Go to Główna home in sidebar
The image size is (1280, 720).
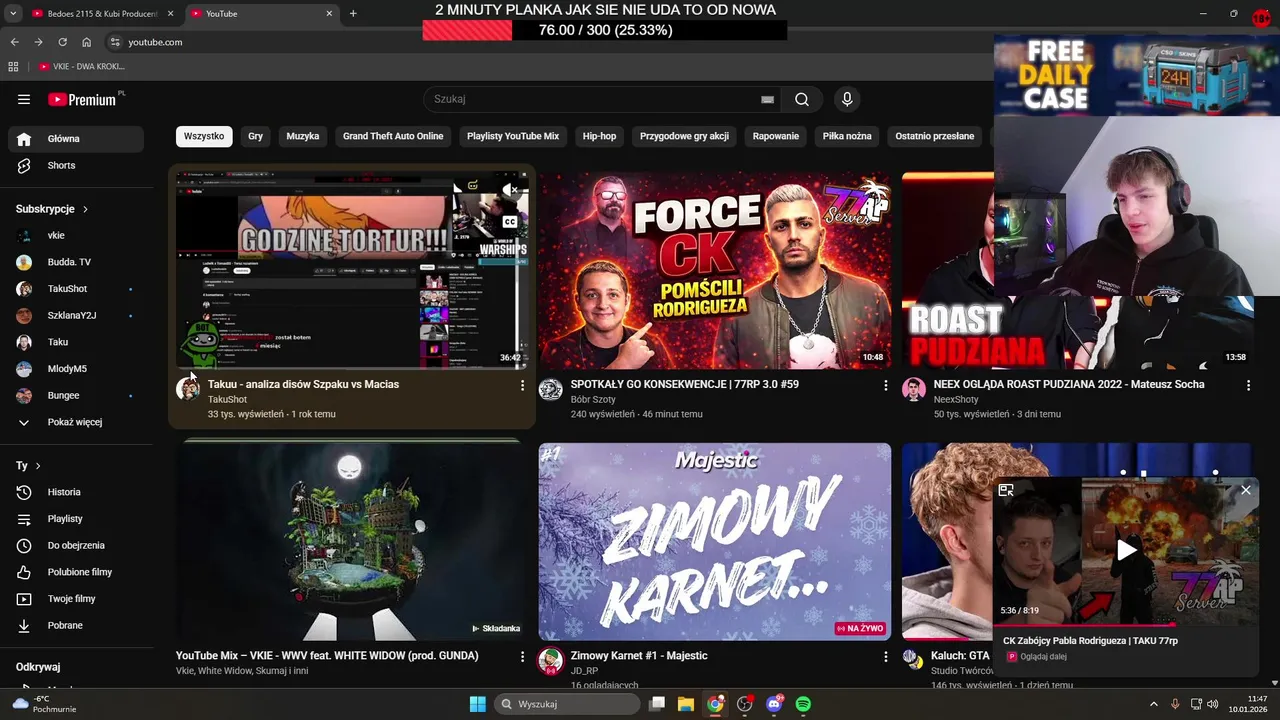click(x=76, y=139)
